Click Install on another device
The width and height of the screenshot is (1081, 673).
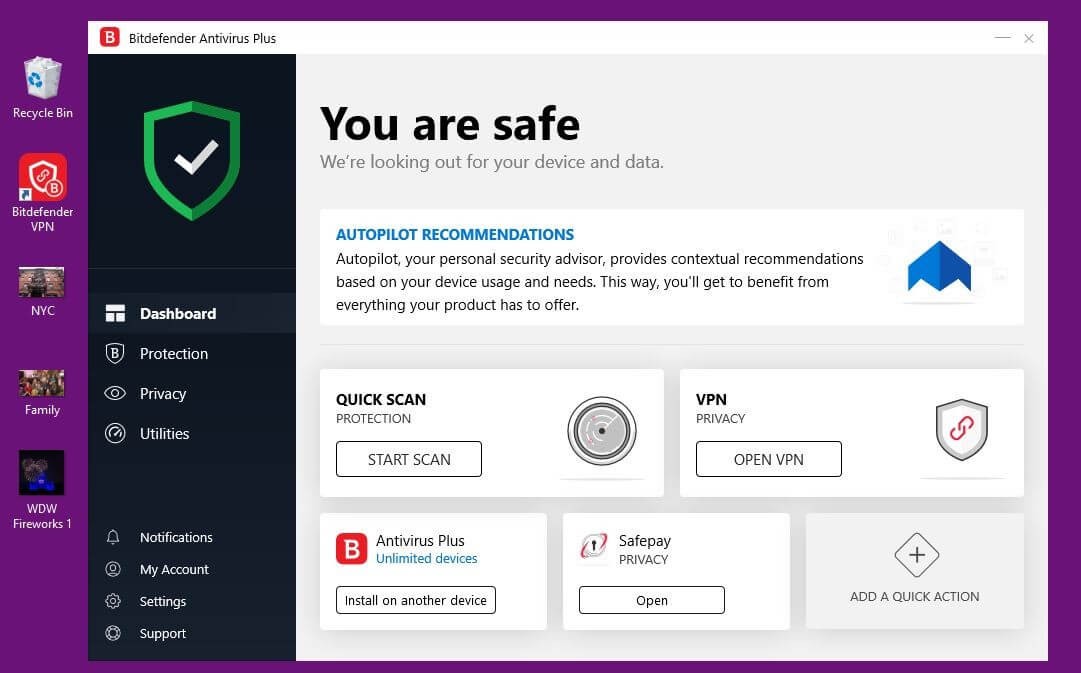click(415, 600)
